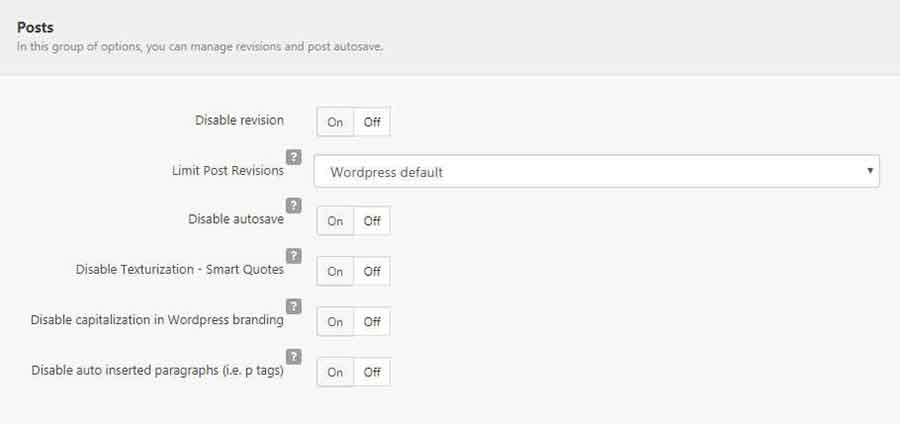Image resolution: width=900 pixels, height=424 pixels.
Task: Turn Disable revision Off
Action: [x=372, y=122]
